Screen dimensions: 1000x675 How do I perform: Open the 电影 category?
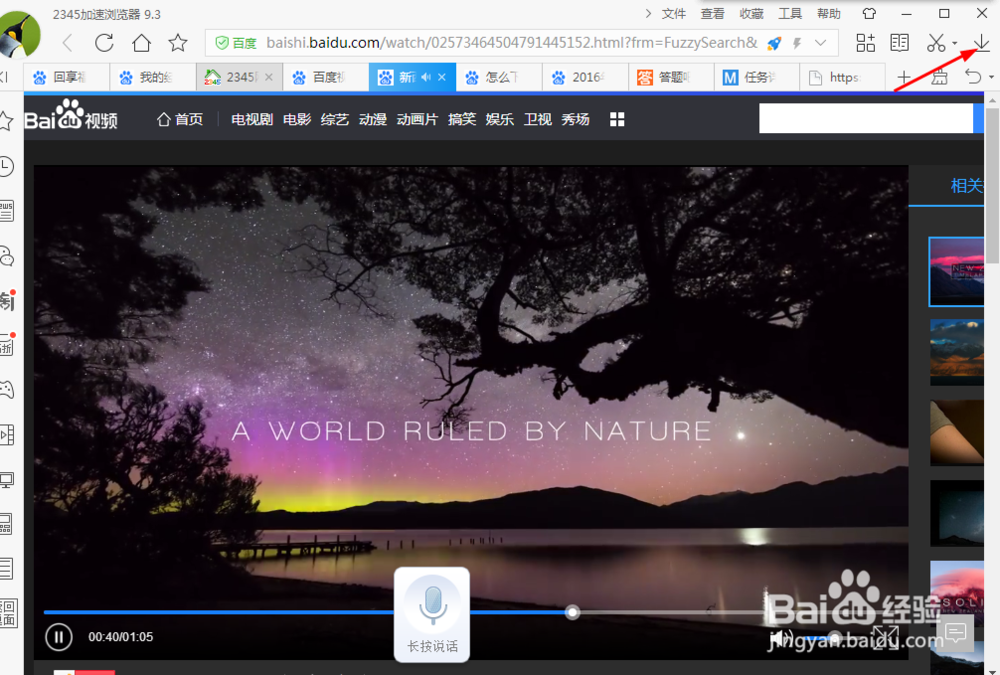[297, 119]
